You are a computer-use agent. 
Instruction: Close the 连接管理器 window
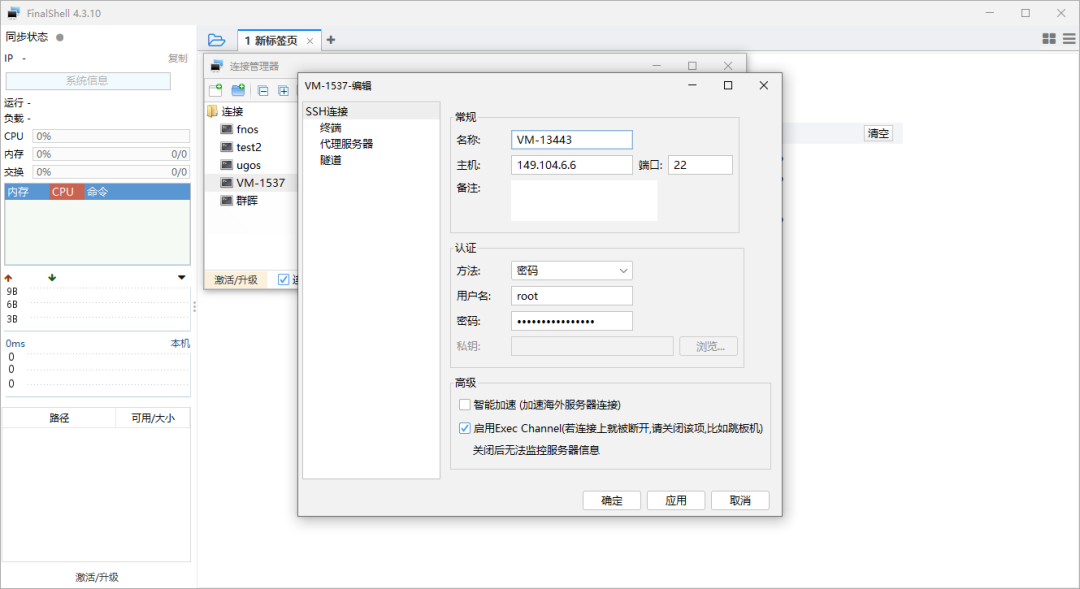(x=728, y=66)
